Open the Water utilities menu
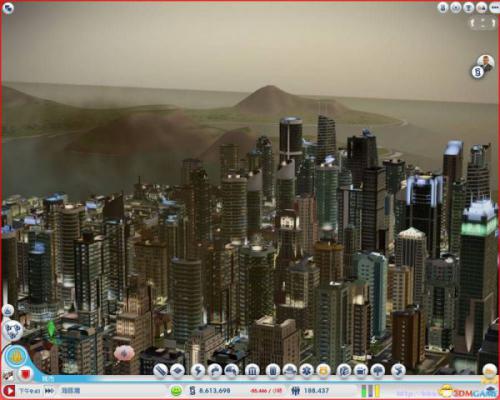 215,370
